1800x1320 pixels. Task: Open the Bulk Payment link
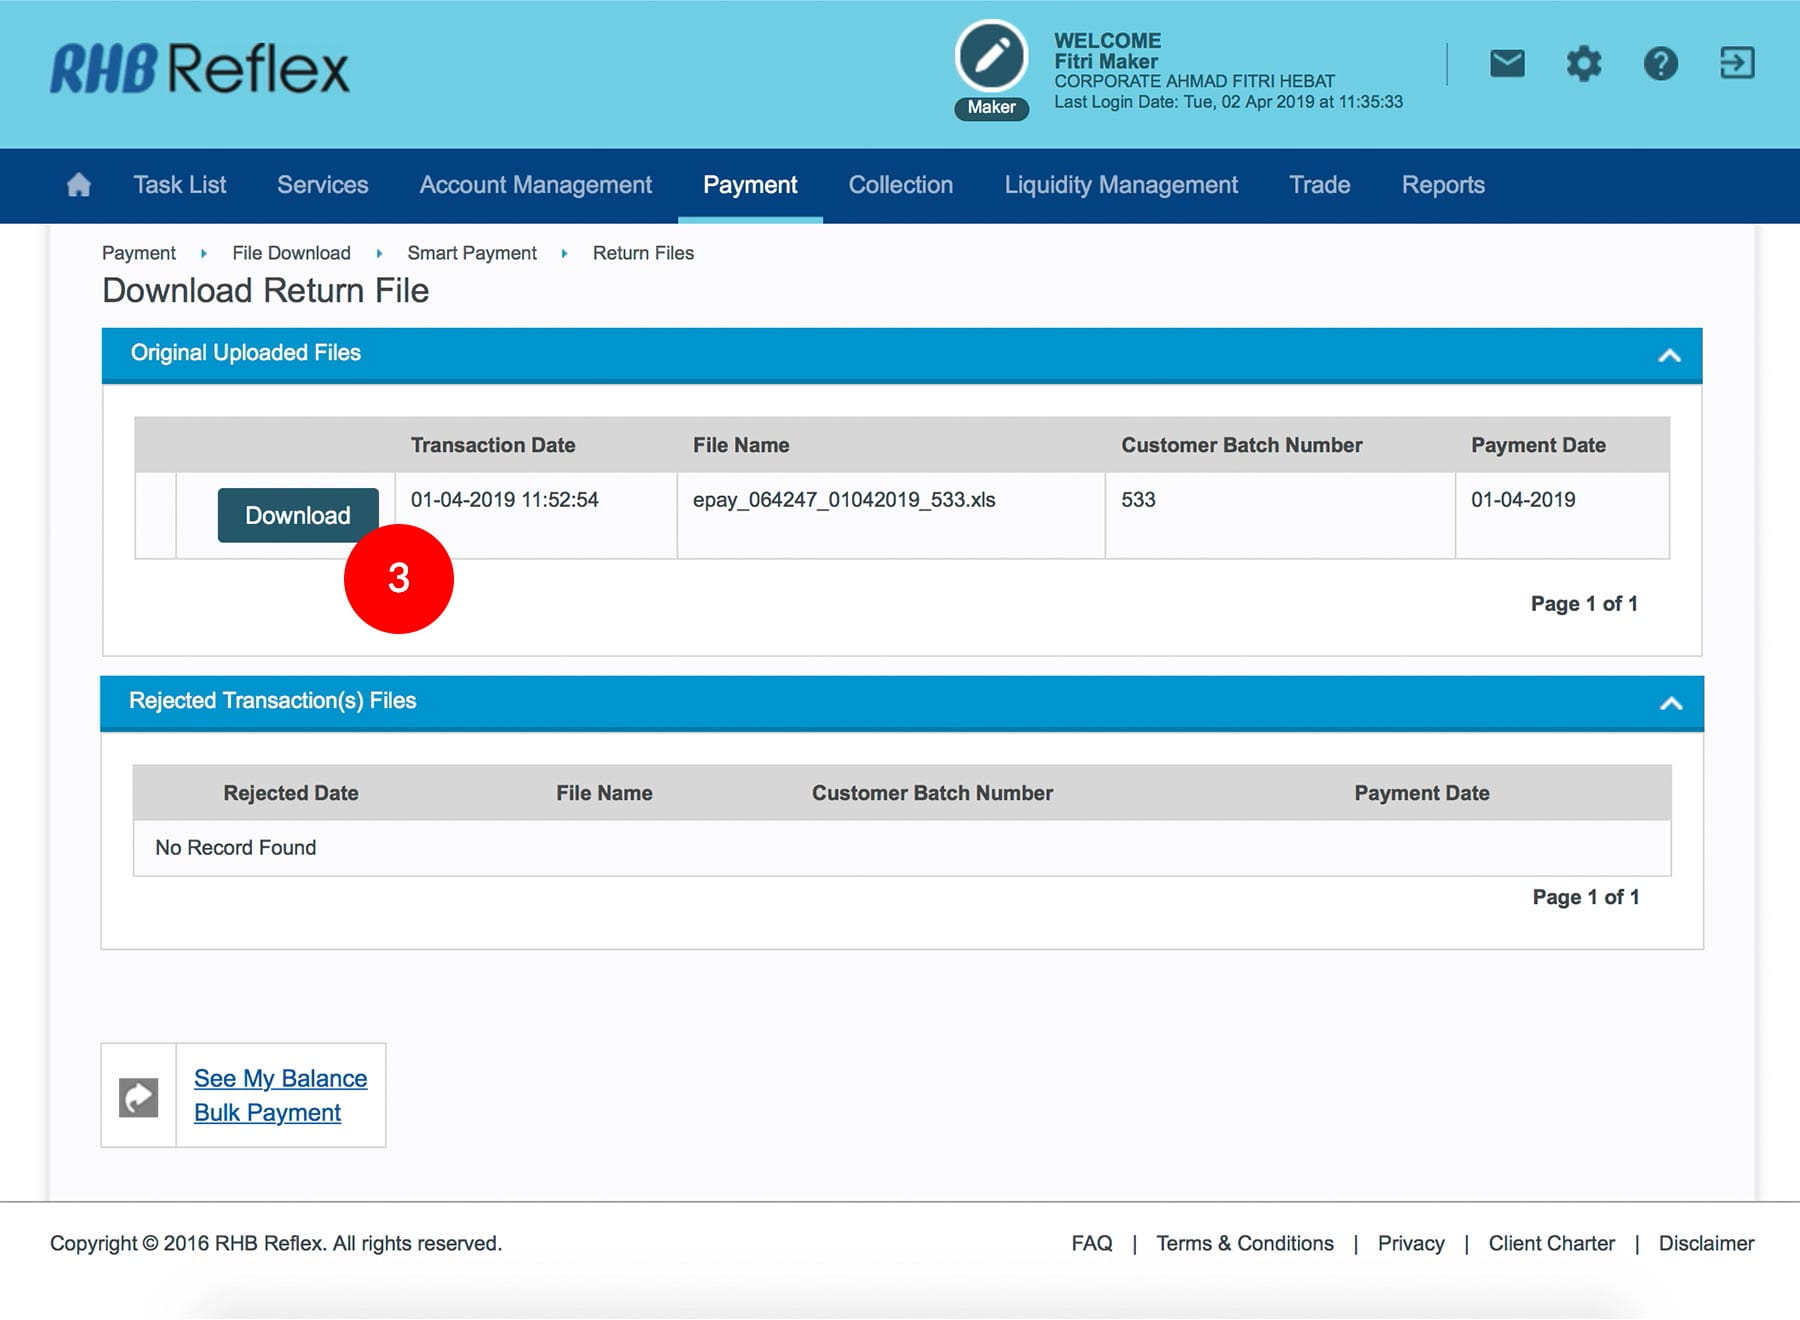(267, 1112)
